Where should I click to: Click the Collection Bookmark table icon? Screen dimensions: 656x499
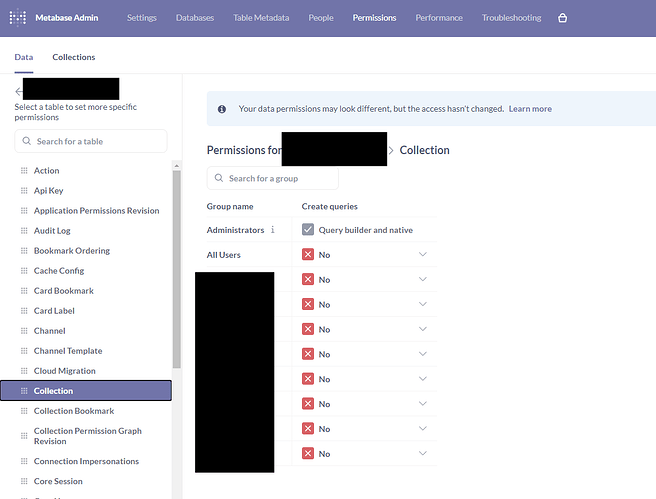(x=24, y=411)
